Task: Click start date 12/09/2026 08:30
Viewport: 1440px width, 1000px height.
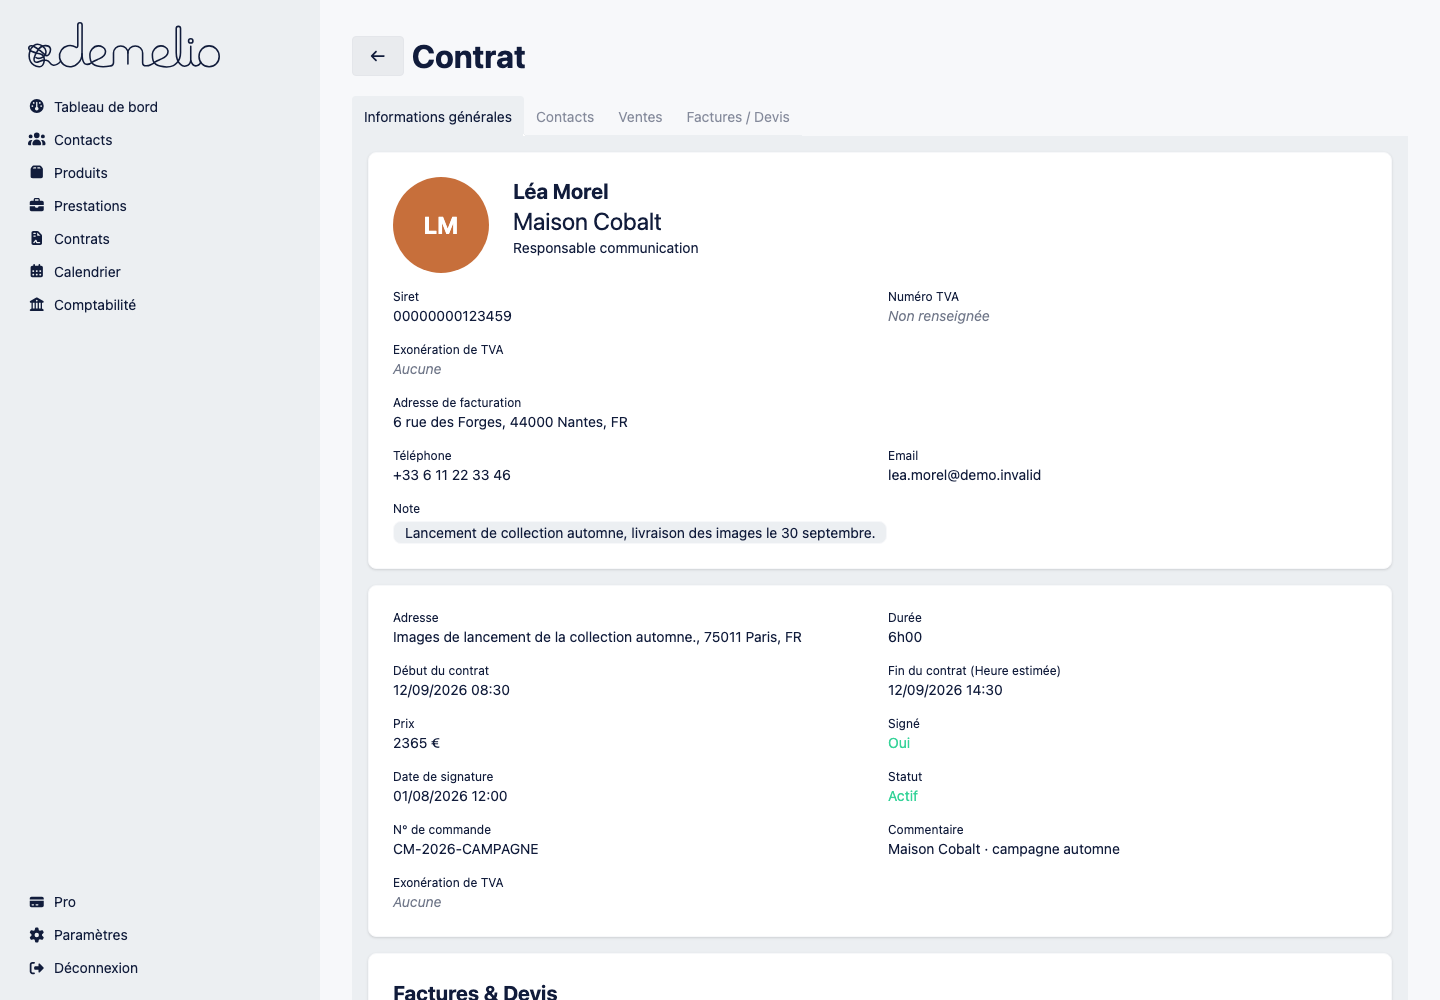Action: [x=451, y=690]
